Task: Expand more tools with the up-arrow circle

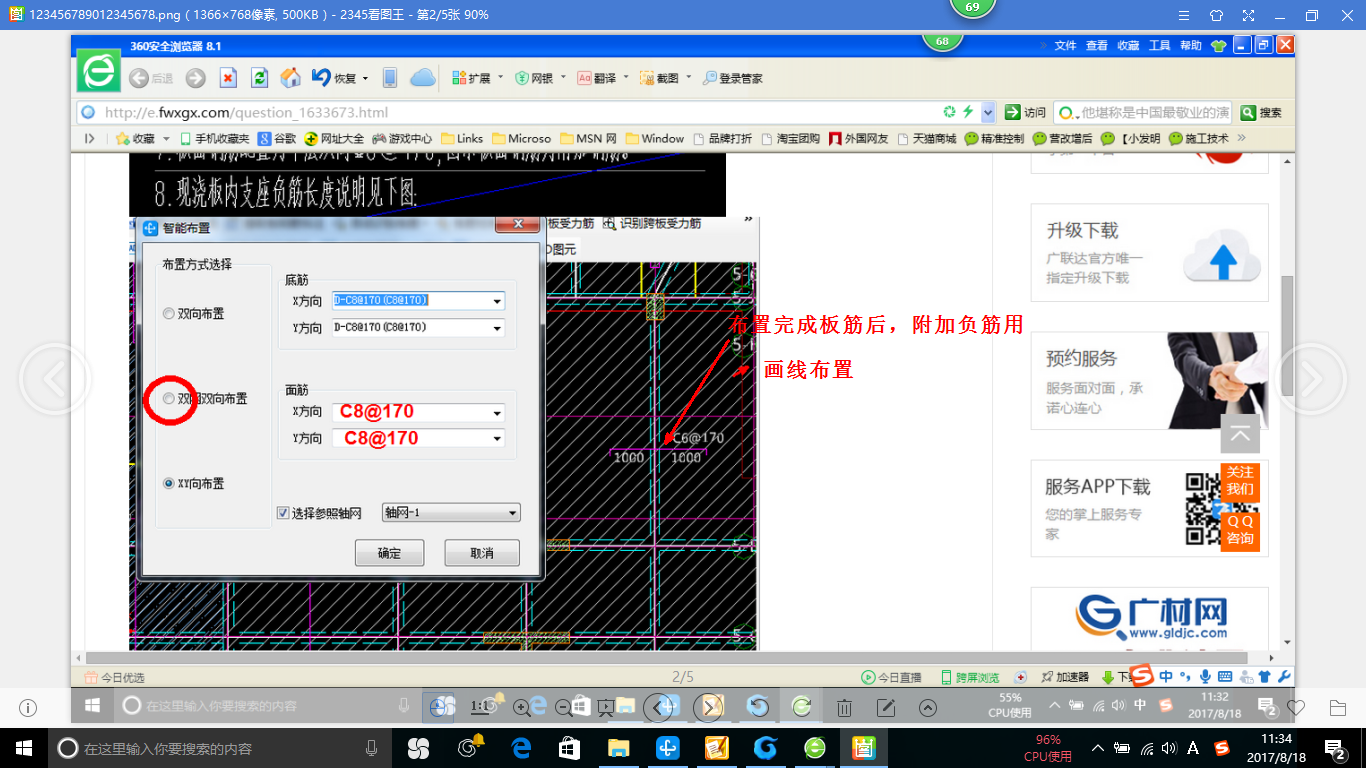Action: 927,707
